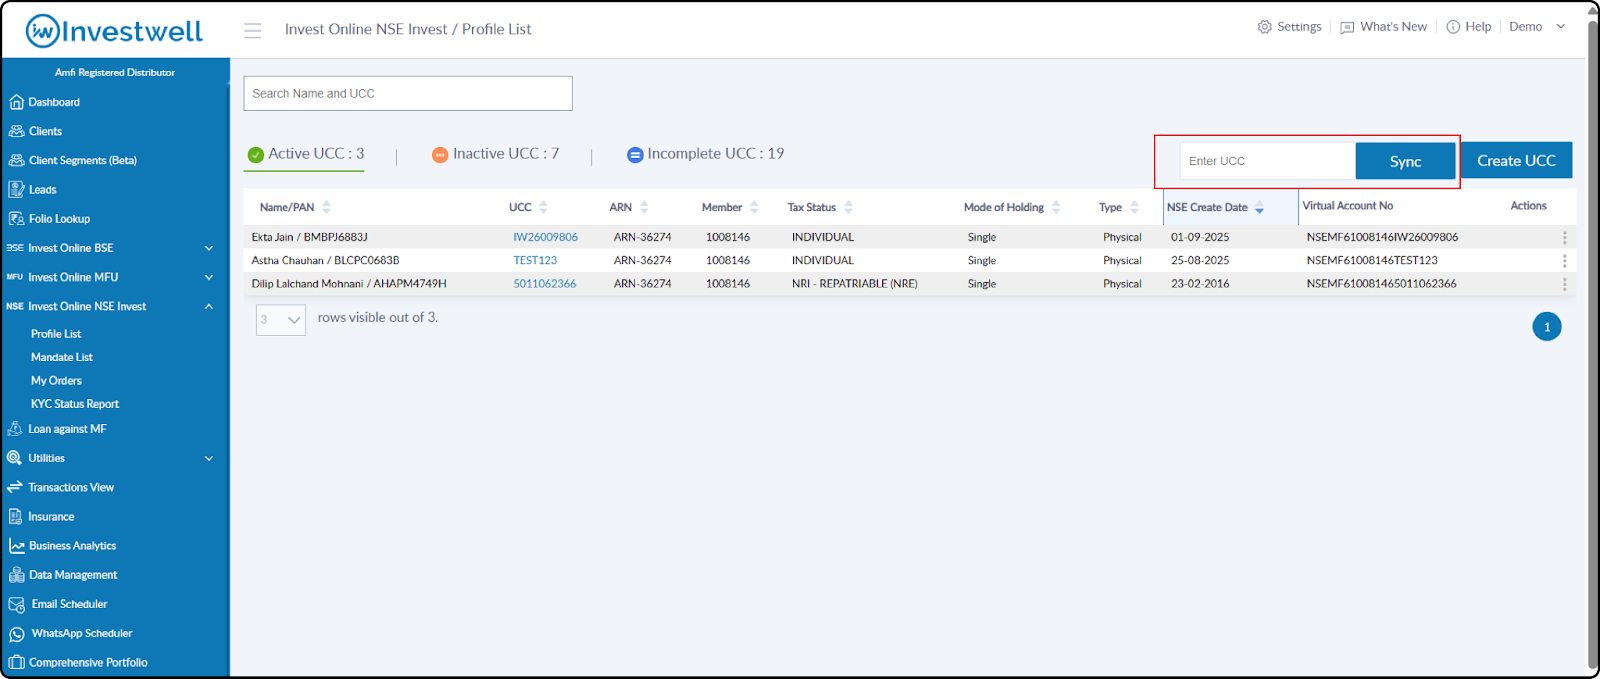Click the Sync button

point(1405,161)
